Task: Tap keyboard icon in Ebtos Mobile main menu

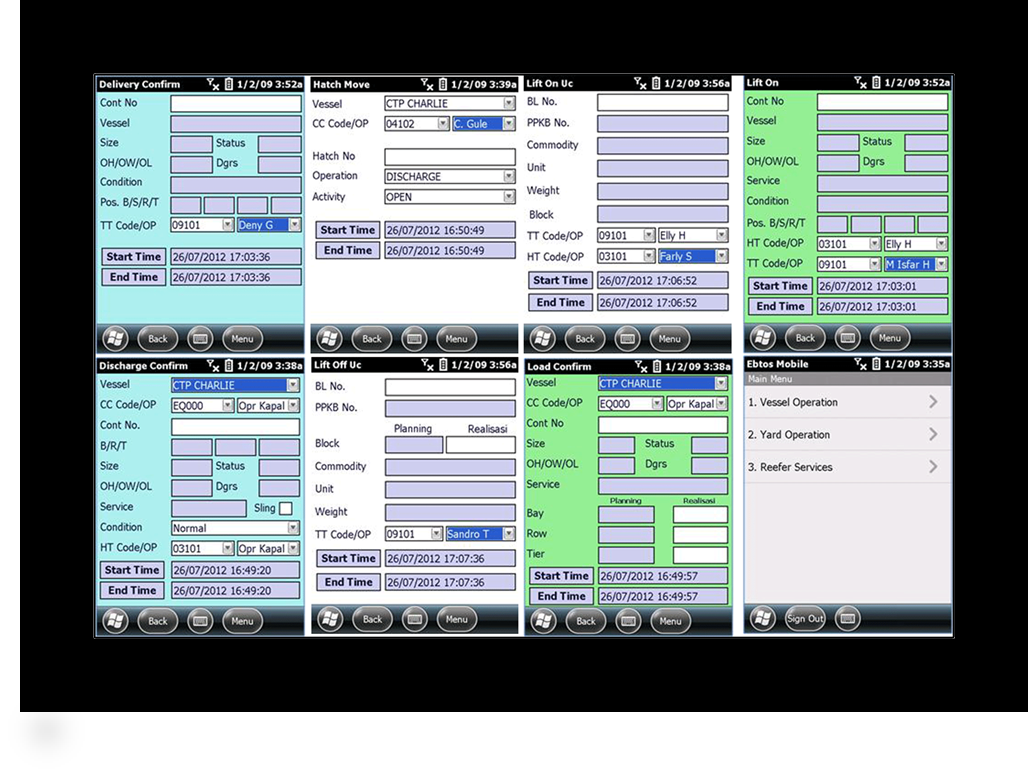Action: point(847,619)
